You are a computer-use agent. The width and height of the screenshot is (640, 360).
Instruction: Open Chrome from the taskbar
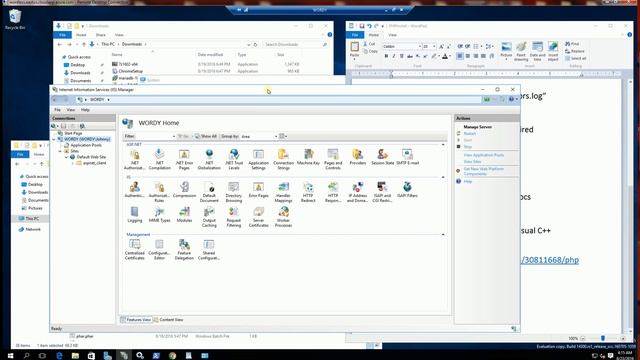pyautogui.click(x=173, y=356)
